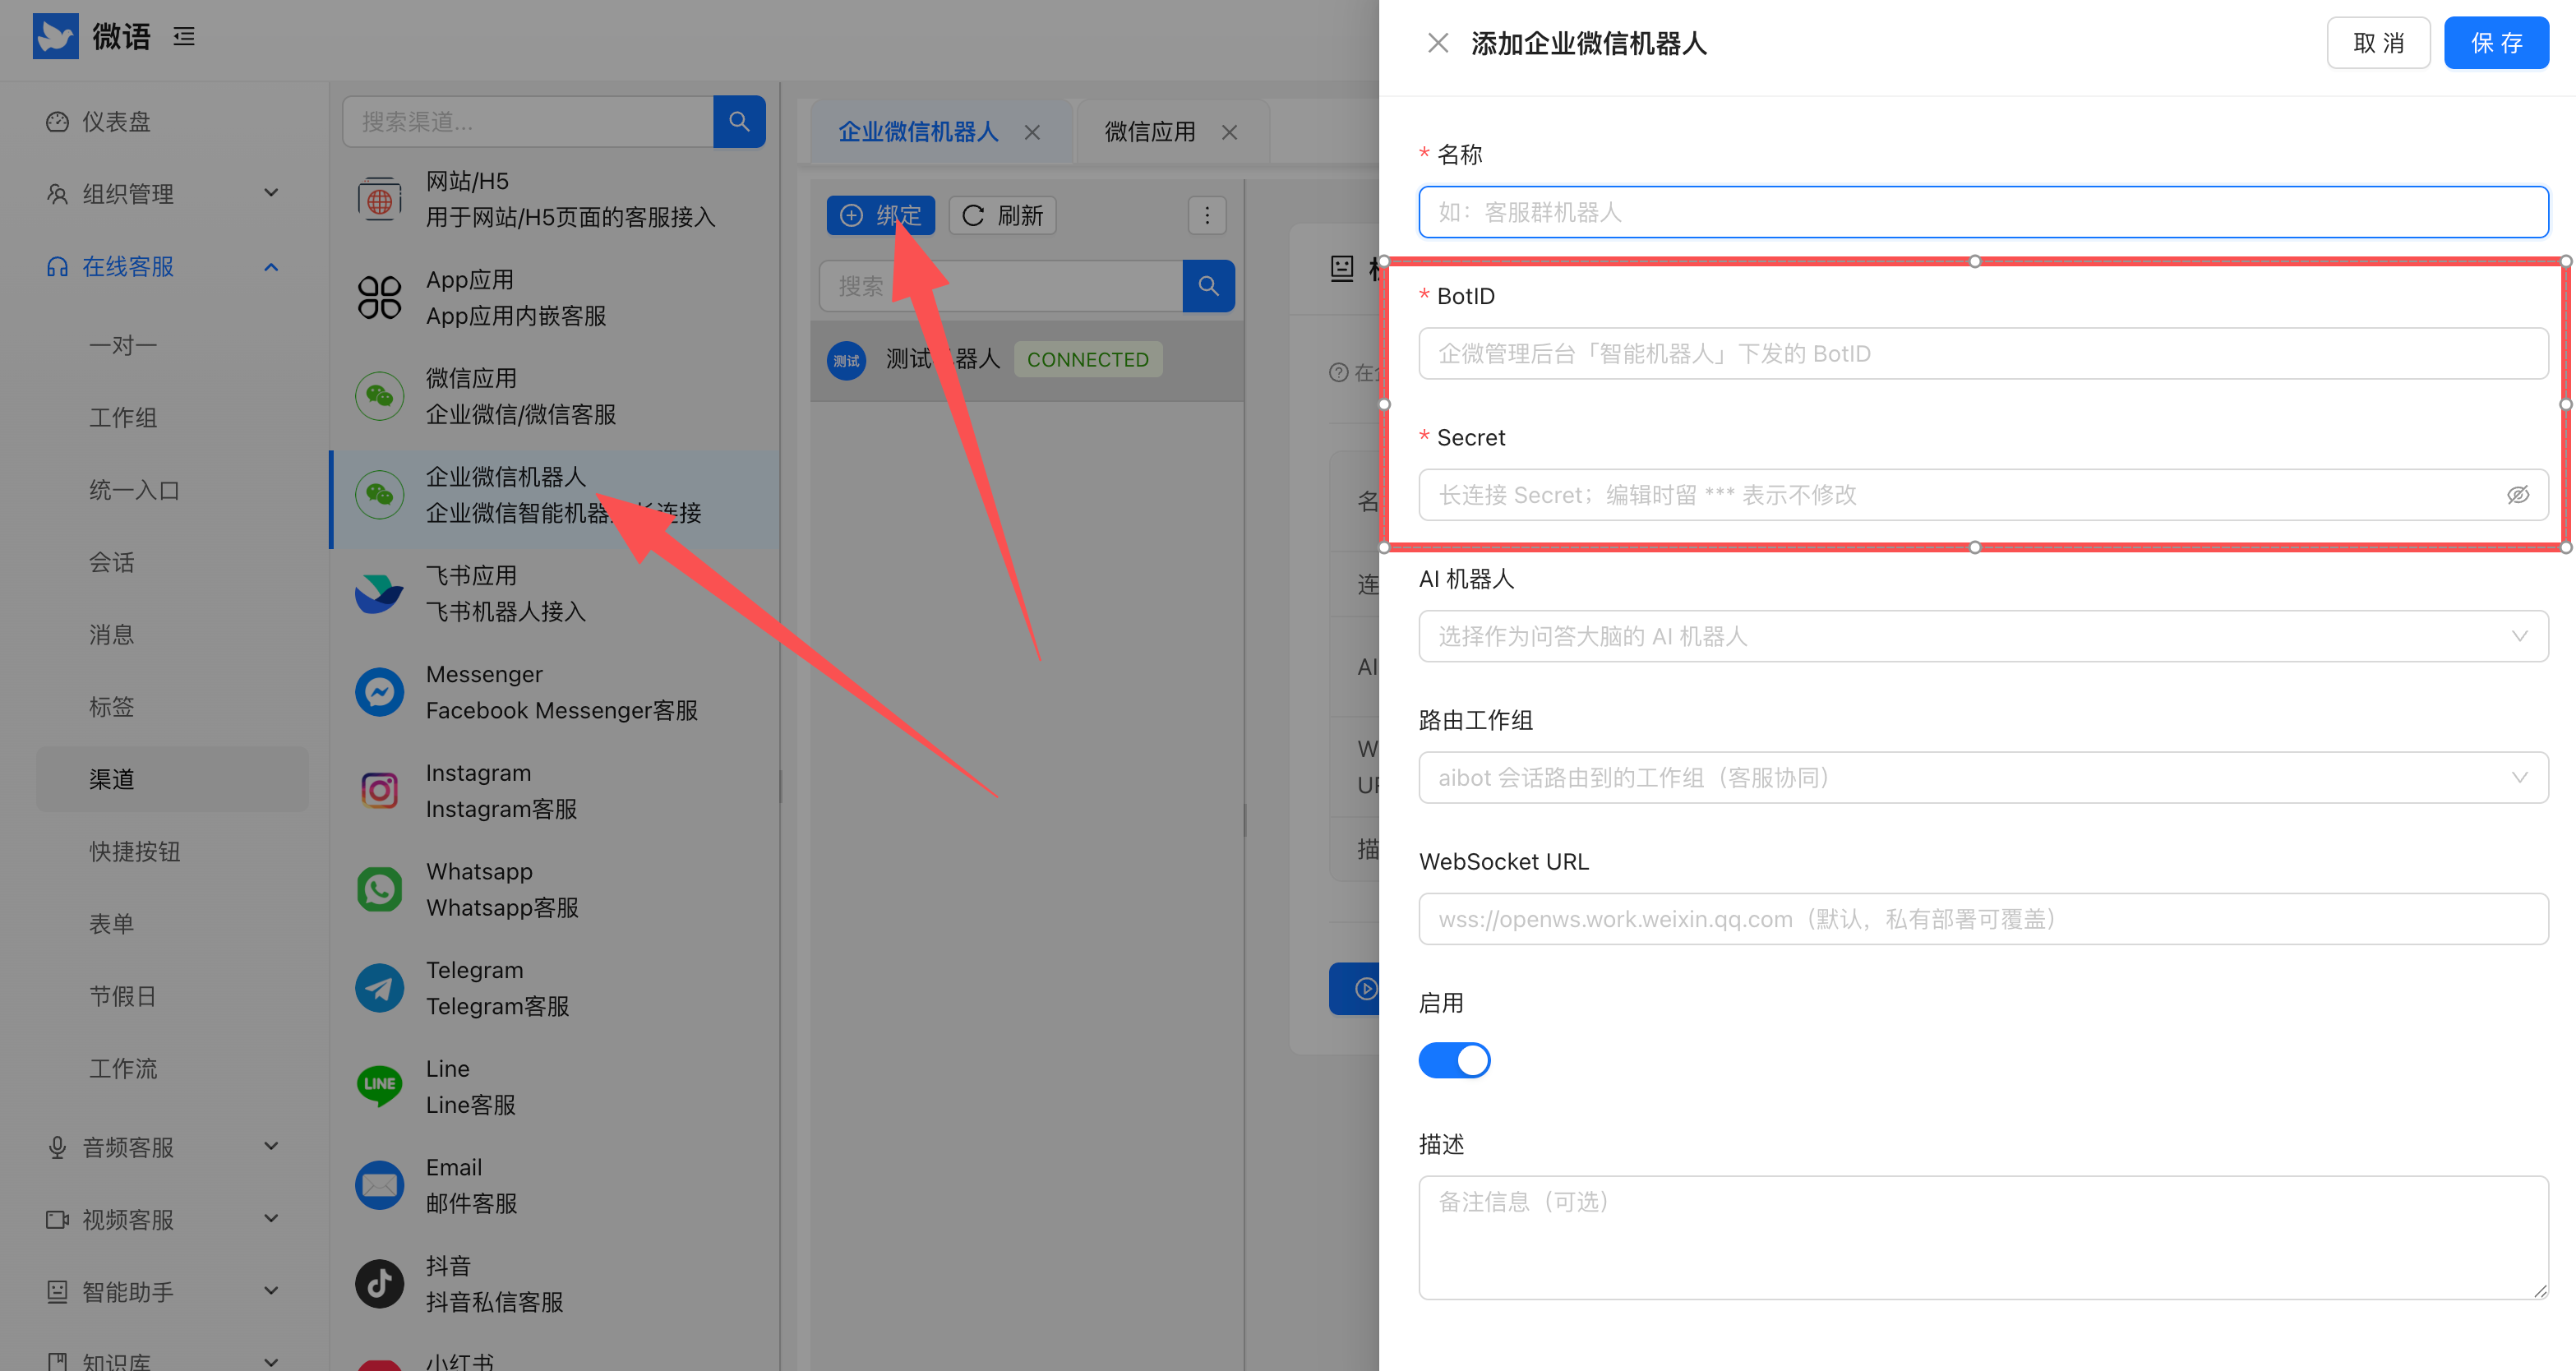Click the 描述 textarea
Viewport: 2576px width, 1371px height.
(x=1983, y=1237)
